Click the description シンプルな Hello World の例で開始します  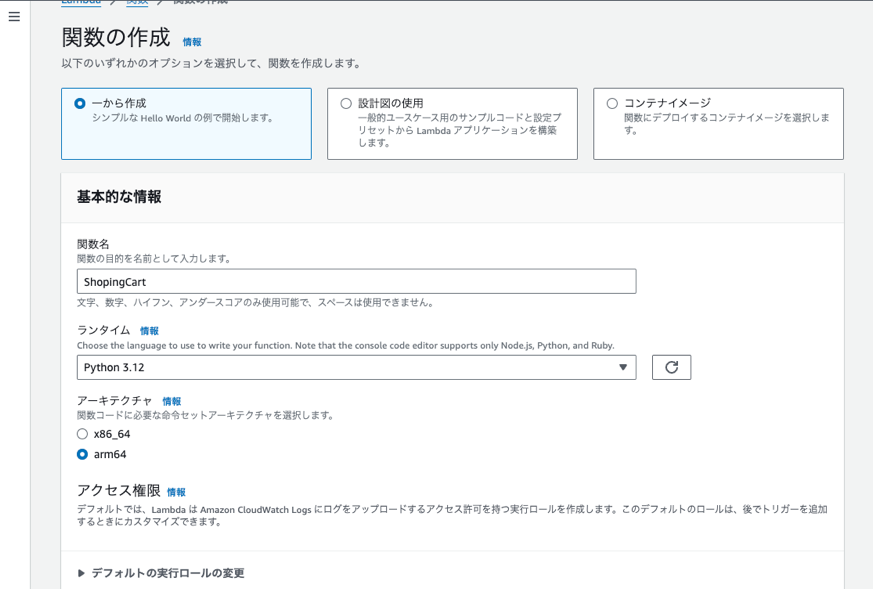[183, 118]
